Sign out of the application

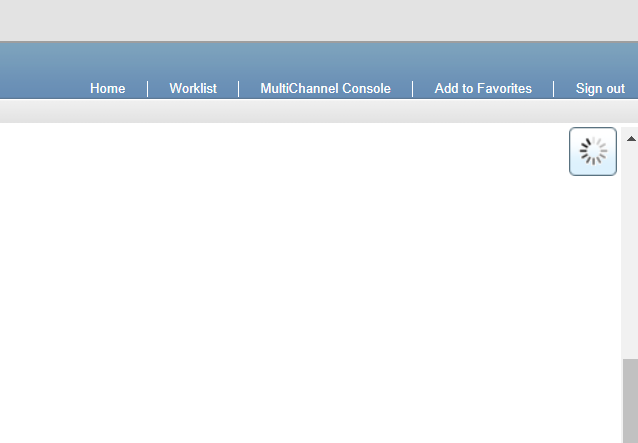click(x=600, y=88)
